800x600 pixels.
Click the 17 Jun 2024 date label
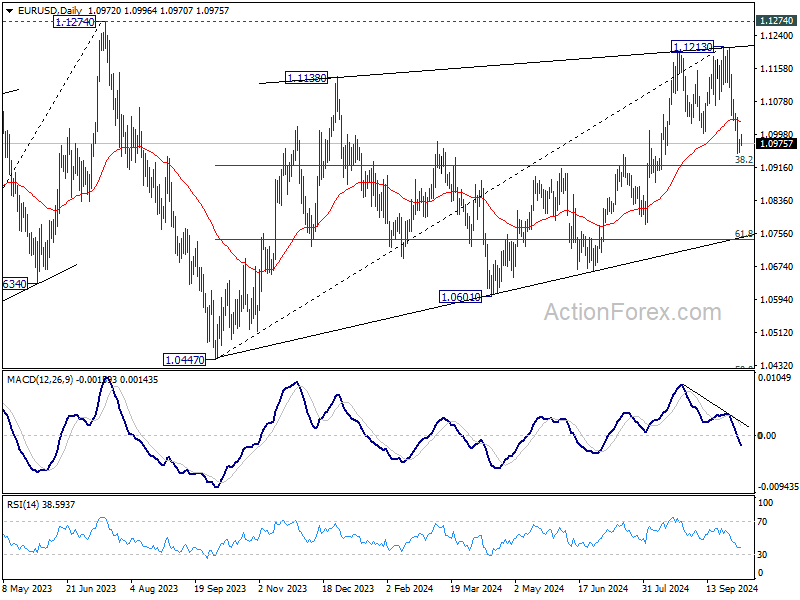point(603,588)
